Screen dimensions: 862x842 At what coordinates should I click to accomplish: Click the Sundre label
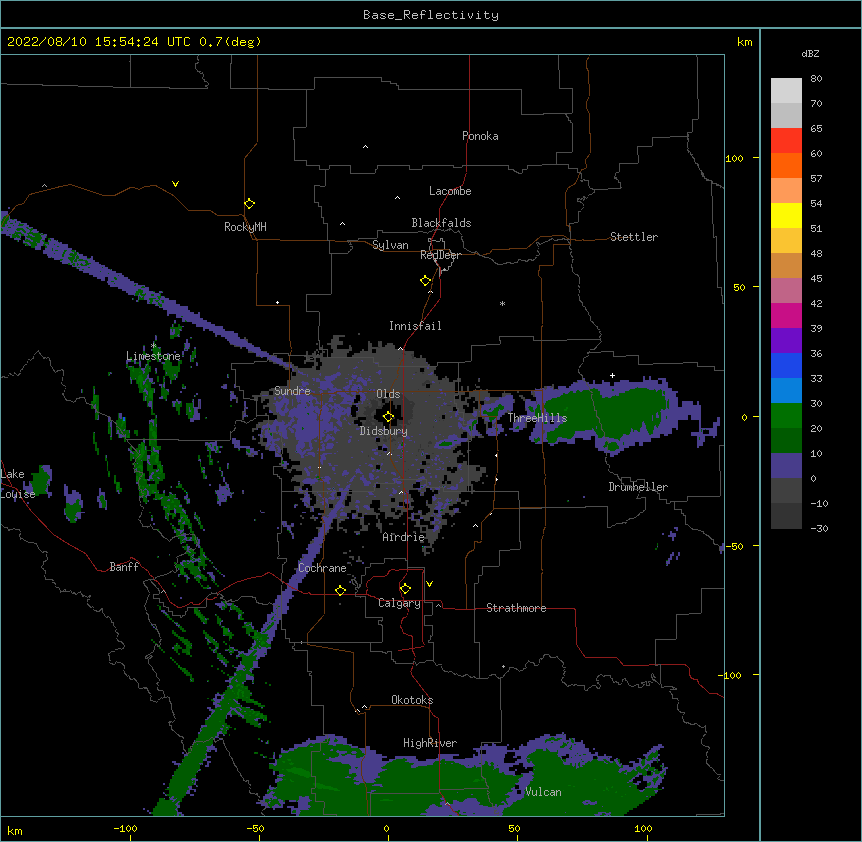(292, 391)
